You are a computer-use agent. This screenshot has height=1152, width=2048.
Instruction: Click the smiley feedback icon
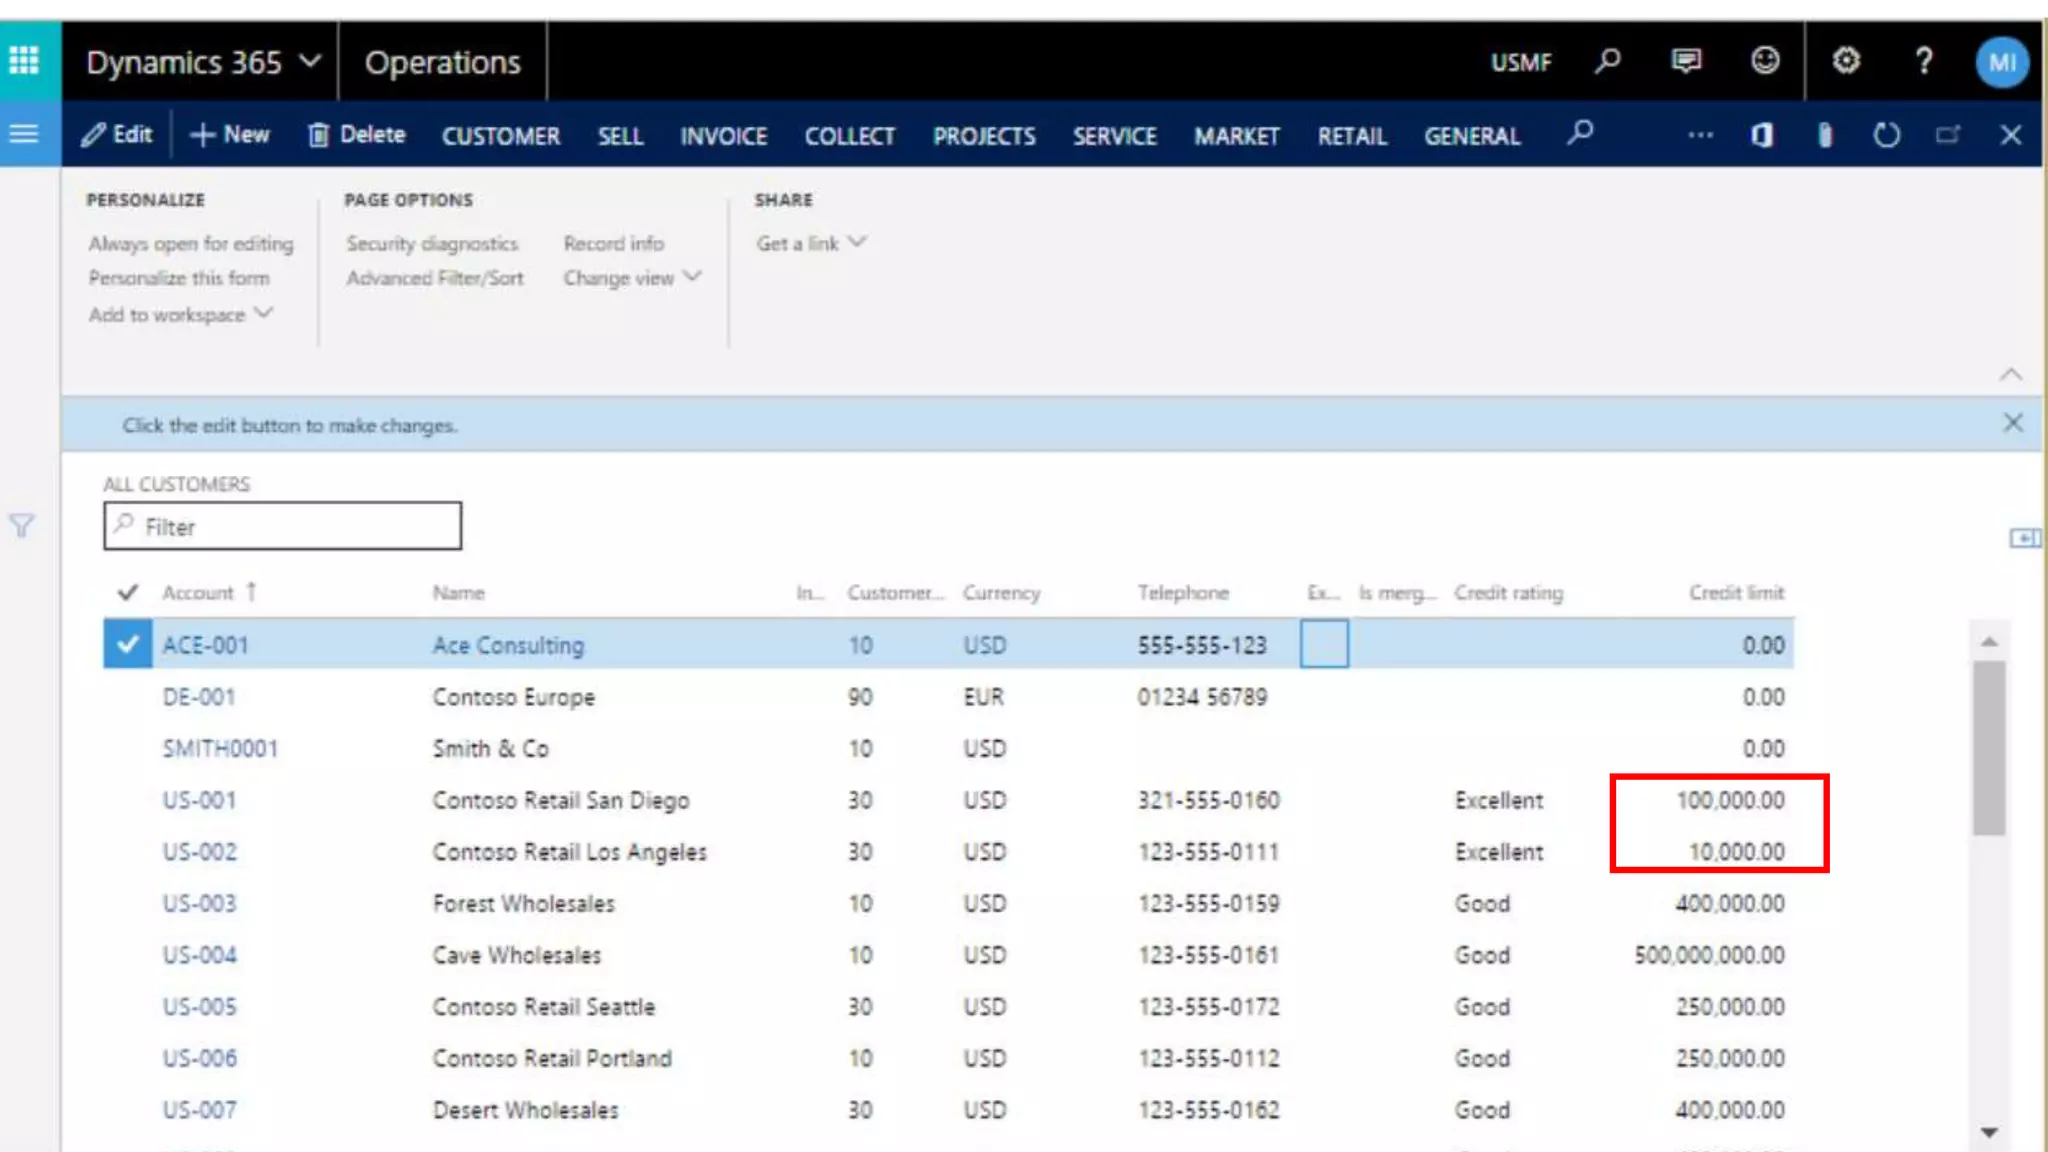(x=1765, y=61)
